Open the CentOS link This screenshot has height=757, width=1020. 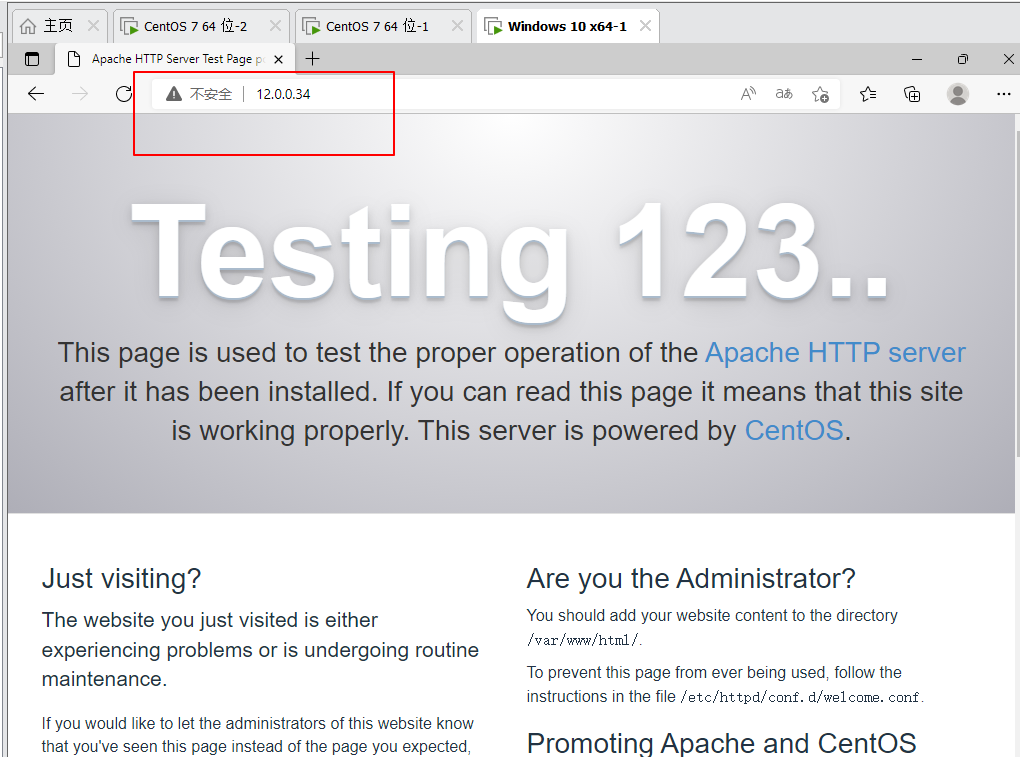794,431
